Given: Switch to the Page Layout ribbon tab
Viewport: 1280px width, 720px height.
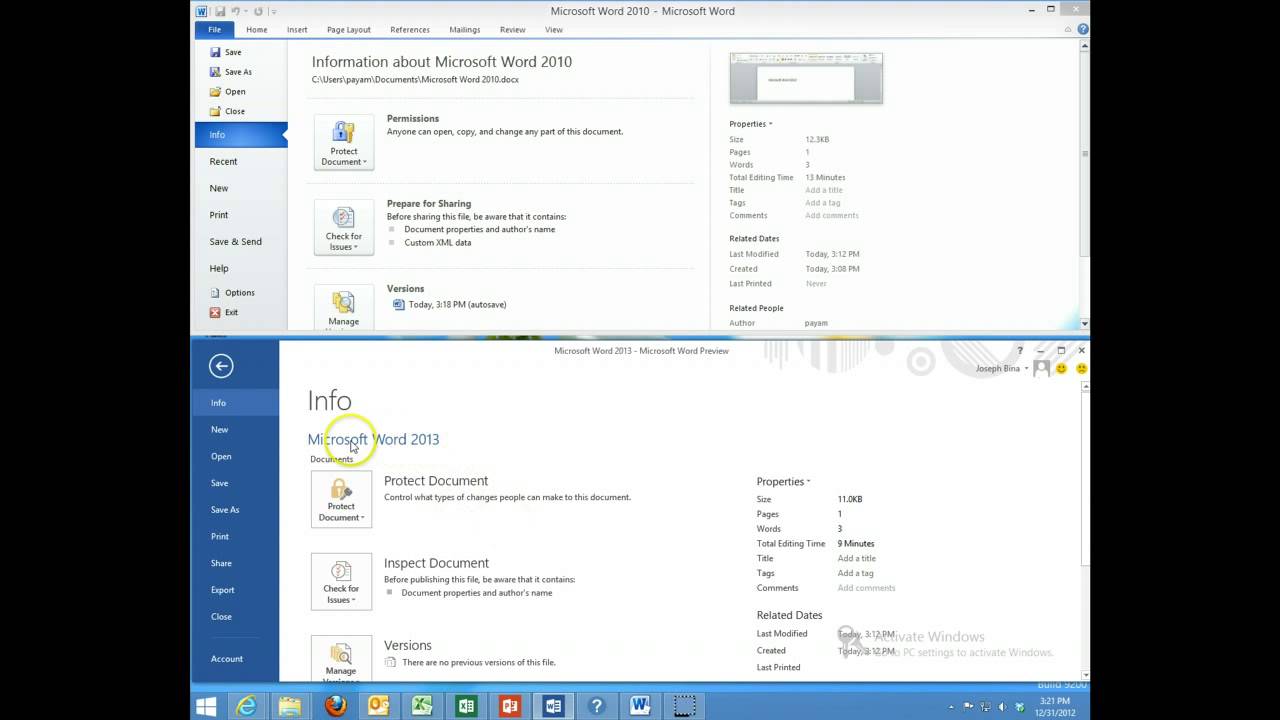Looking at the screenshot, I should point(348,30).
